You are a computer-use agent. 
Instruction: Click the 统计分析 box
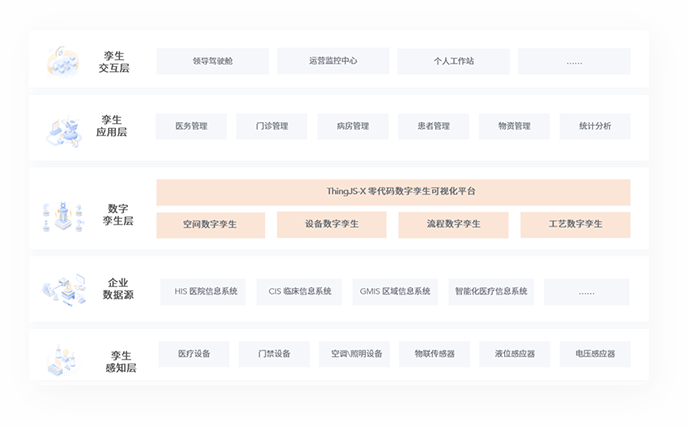coord(595,126)
